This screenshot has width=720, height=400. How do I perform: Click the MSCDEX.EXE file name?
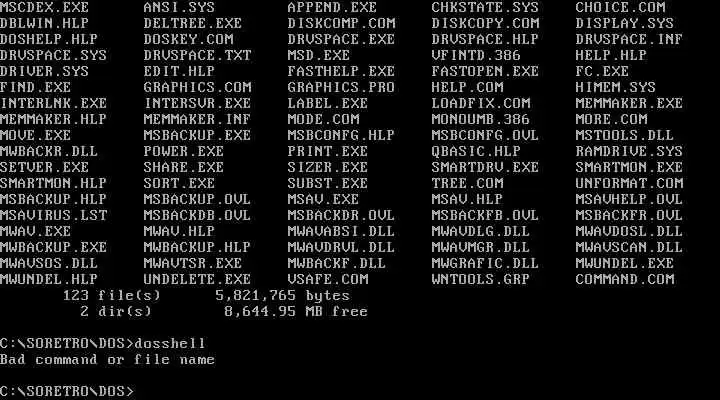tap(45, 7)
